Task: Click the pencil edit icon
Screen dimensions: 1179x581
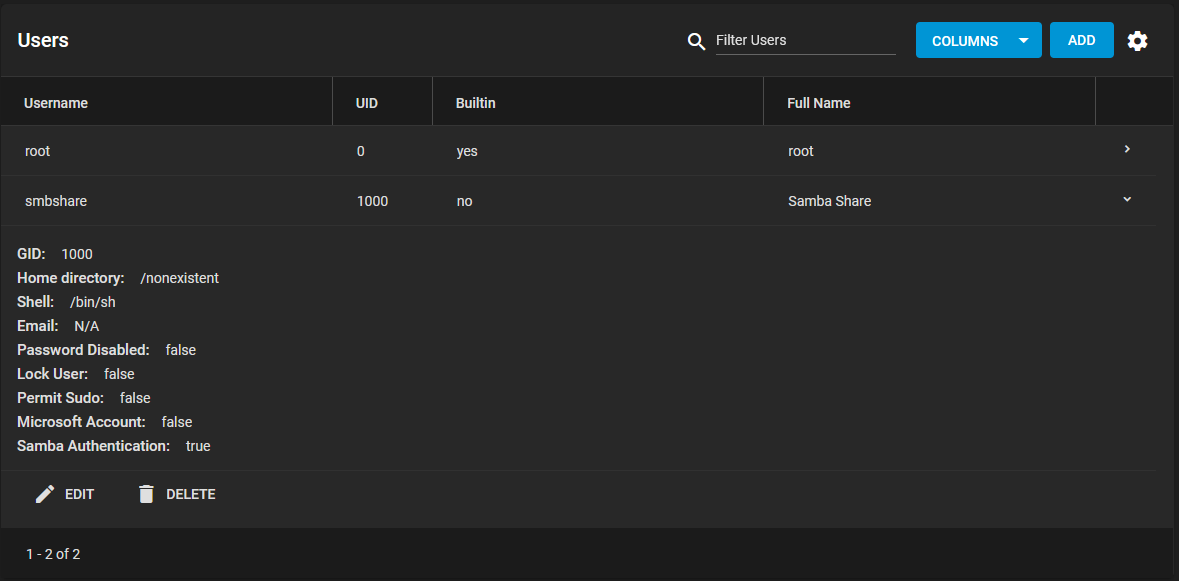Action: coord(45,494)
